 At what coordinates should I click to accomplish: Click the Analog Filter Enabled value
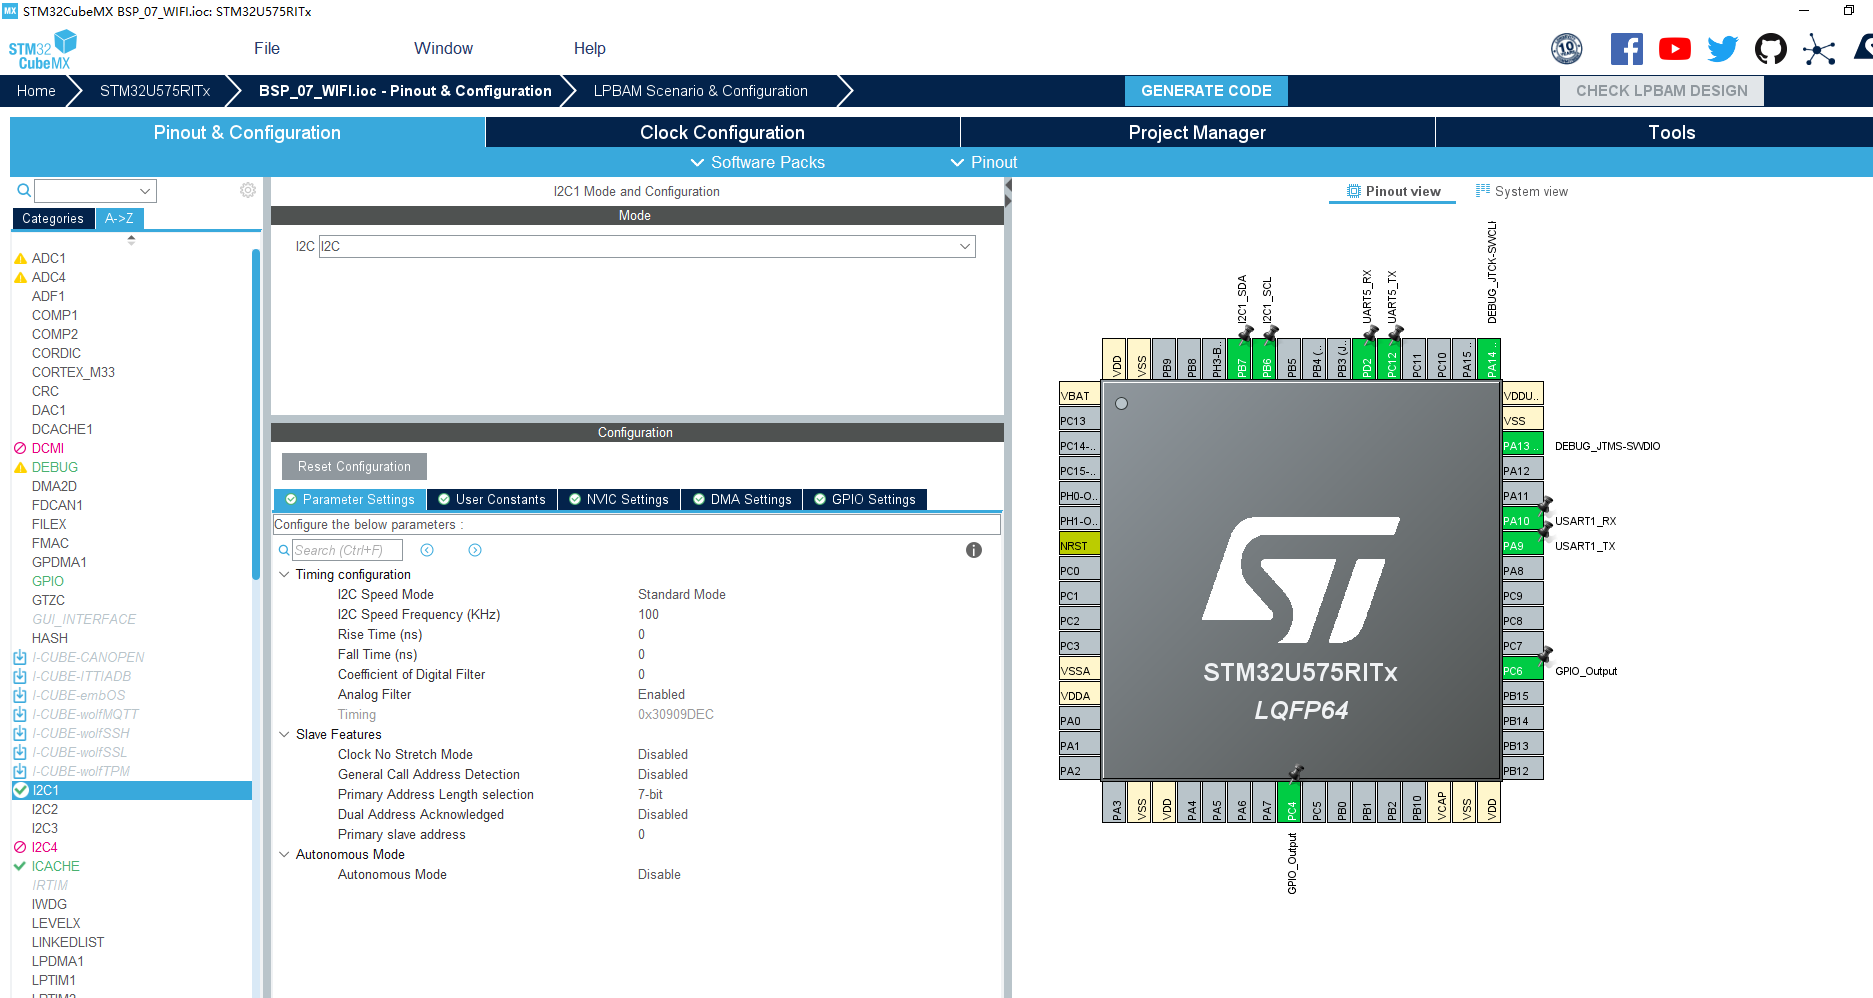click(x=661, y=694)
